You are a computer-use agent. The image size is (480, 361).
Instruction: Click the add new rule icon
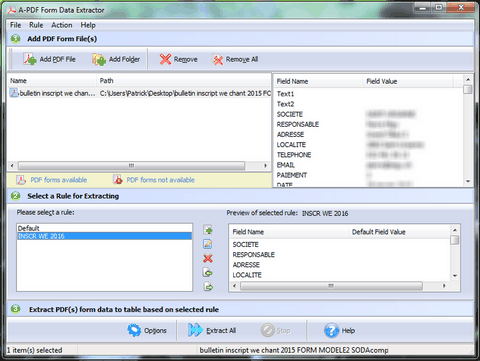(x=208, y=230)
